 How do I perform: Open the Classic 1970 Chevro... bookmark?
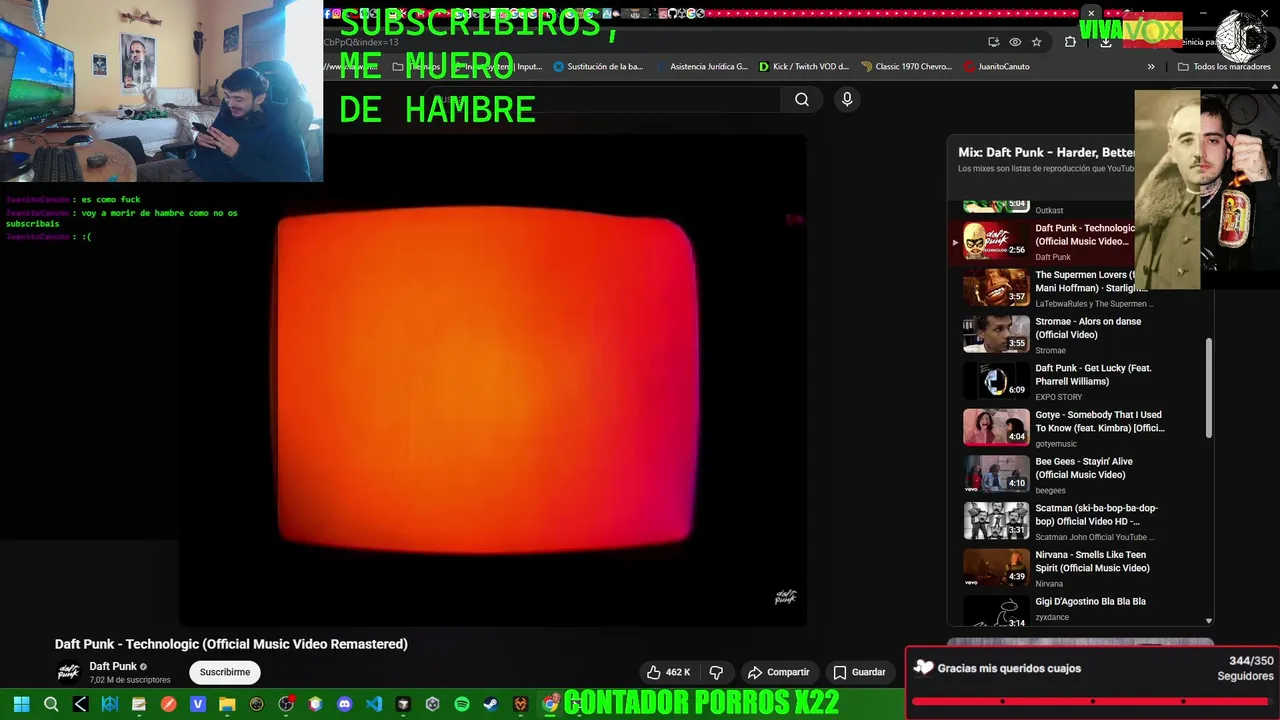tap(907, 67)
